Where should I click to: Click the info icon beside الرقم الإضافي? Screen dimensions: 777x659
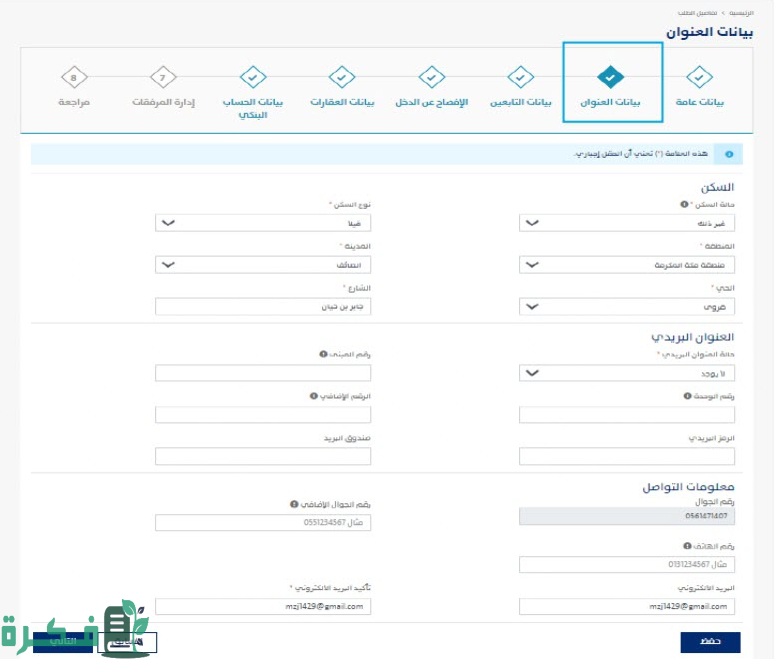(x=314, y=396)
